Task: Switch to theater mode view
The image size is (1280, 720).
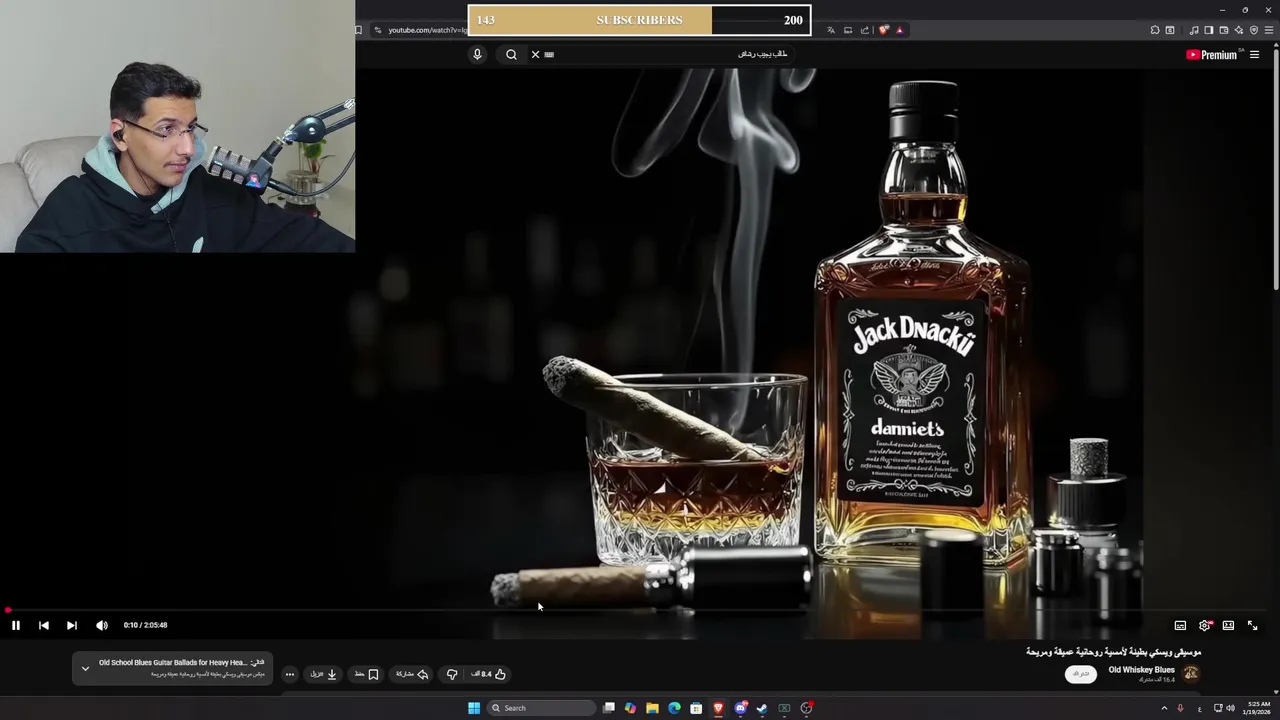Action: coord(1228,625)
